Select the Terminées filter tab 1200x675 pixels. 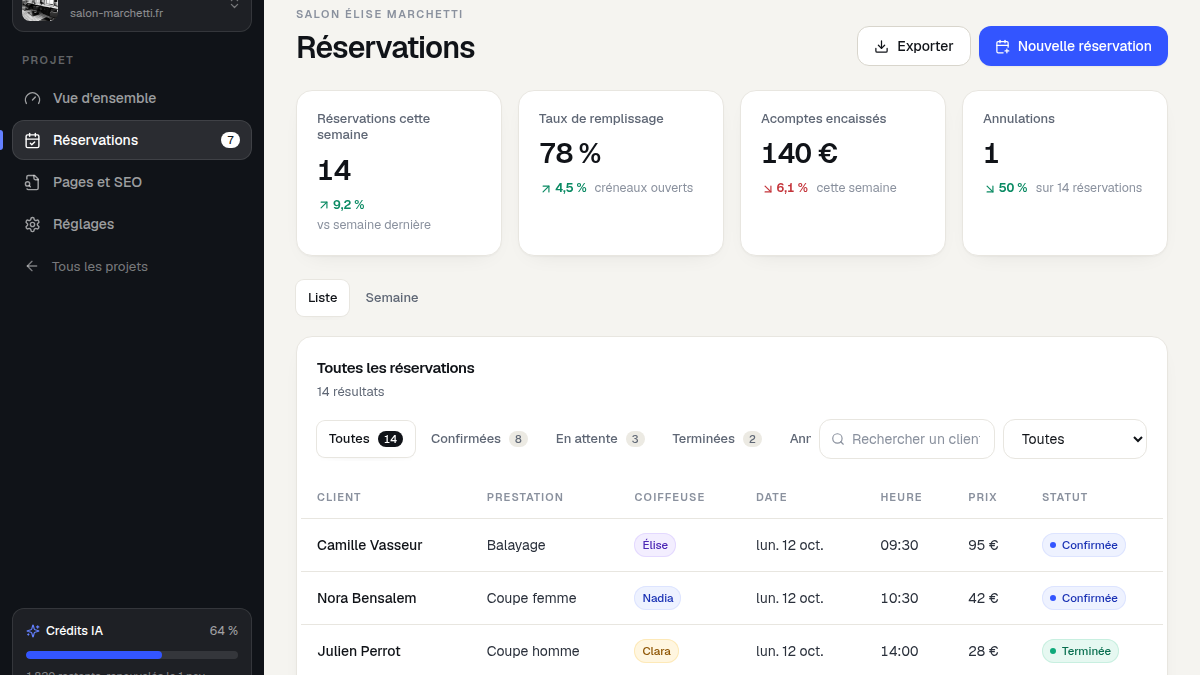tap(717, 439)
